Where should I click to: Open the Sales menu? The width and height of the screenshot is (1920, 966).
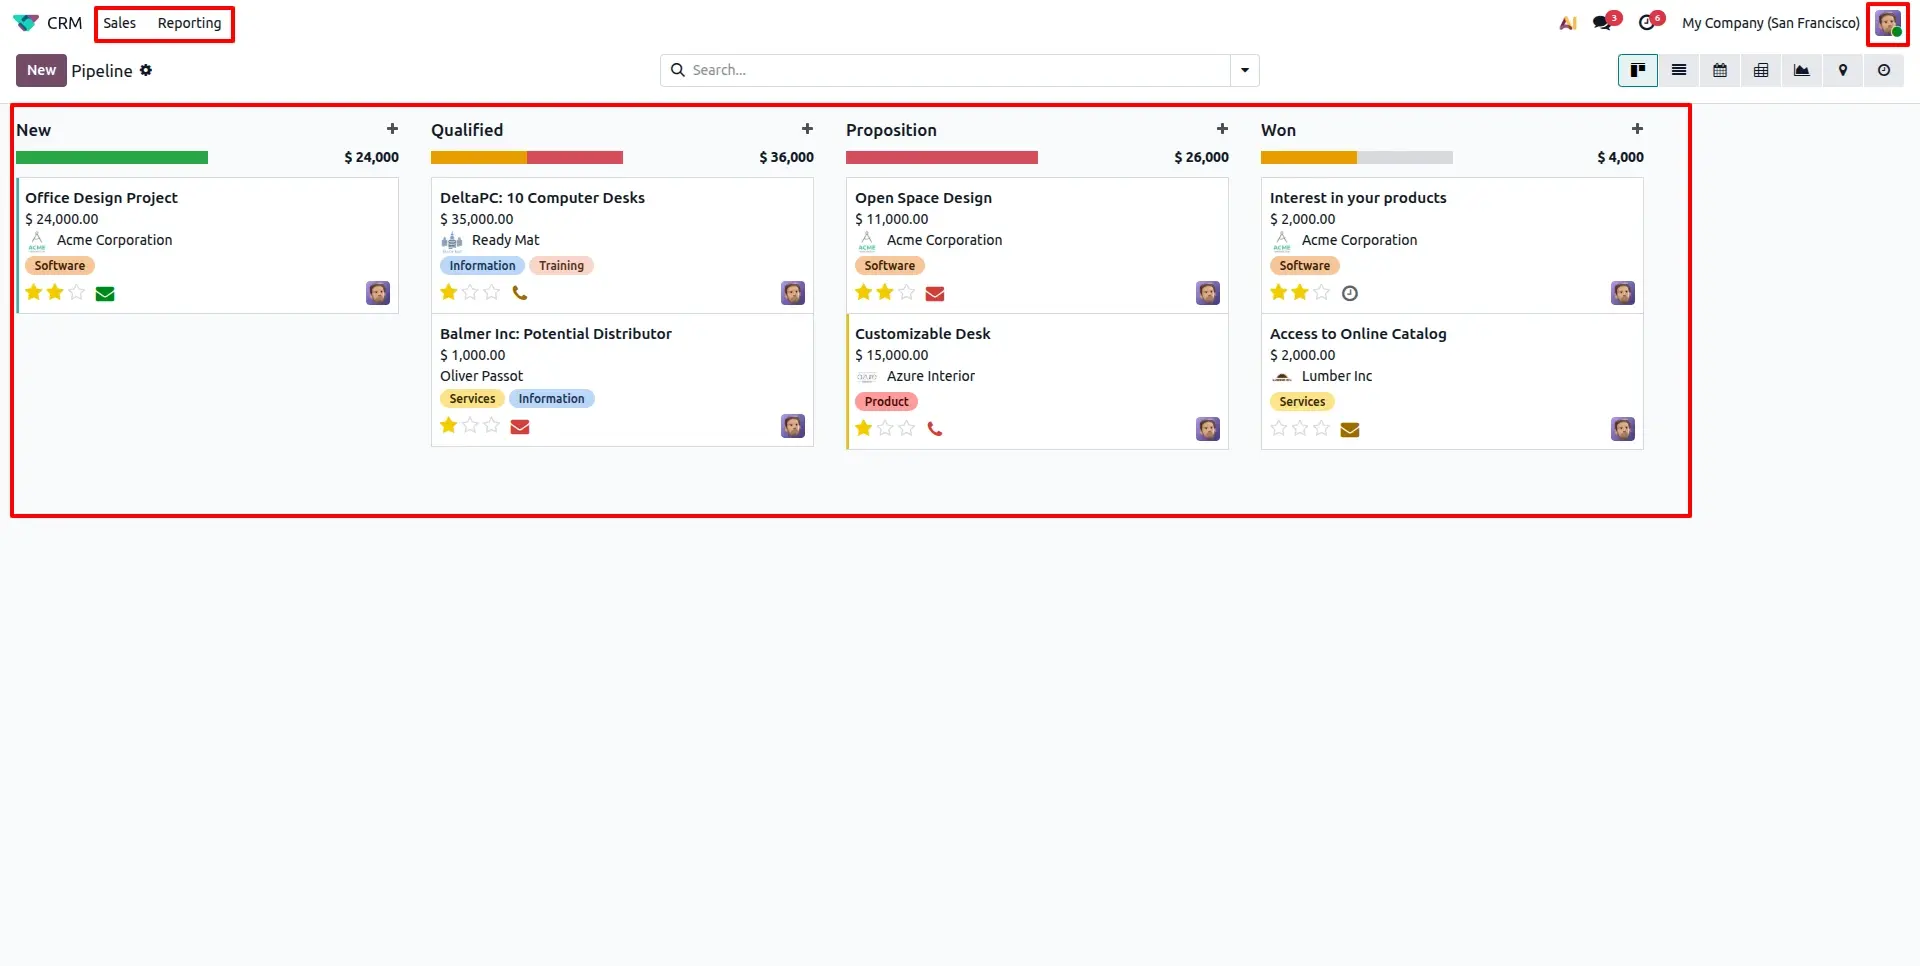pos(120,23)
